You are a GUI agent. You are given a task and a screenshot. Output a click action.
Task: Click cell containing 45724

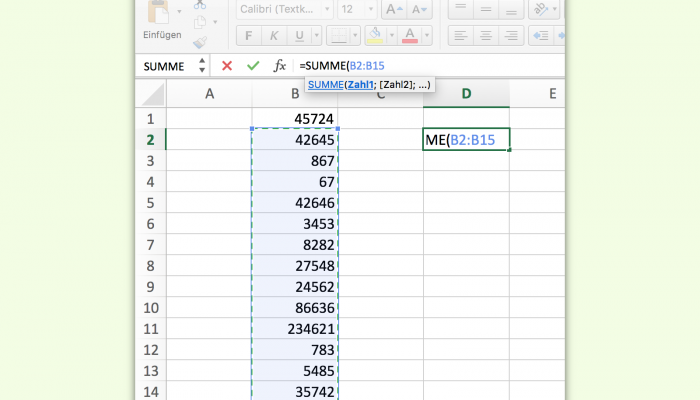(295, 119)
